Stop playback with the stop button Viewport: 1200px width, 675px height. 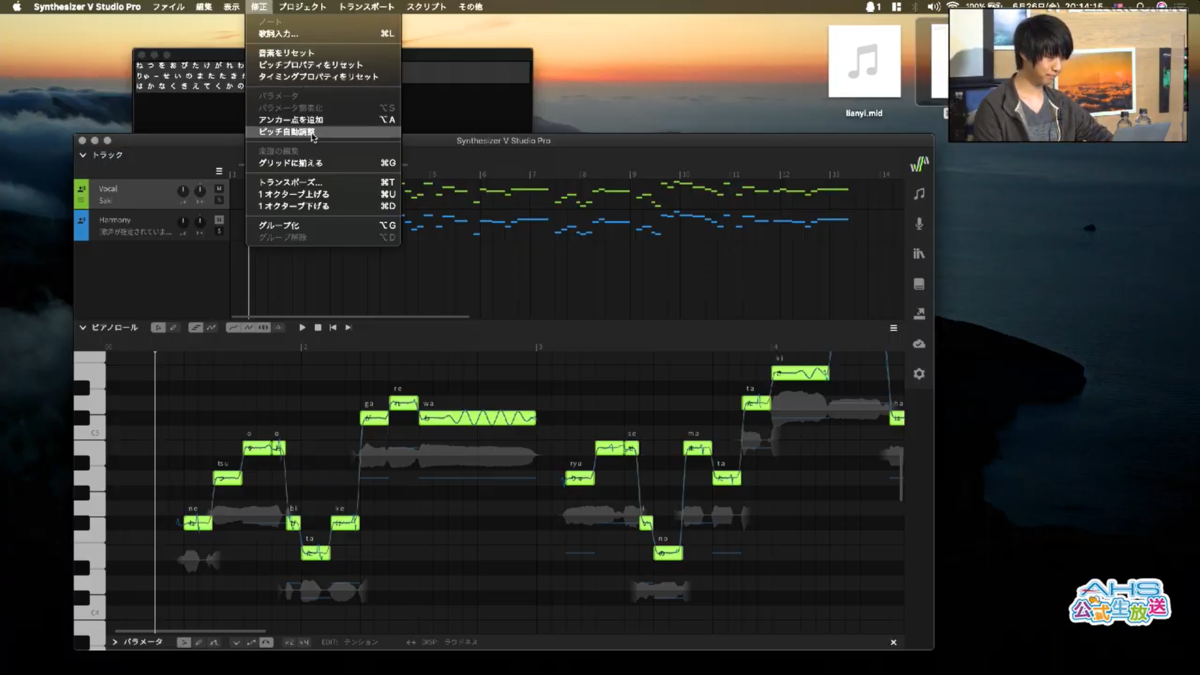(x=318, y=328)
